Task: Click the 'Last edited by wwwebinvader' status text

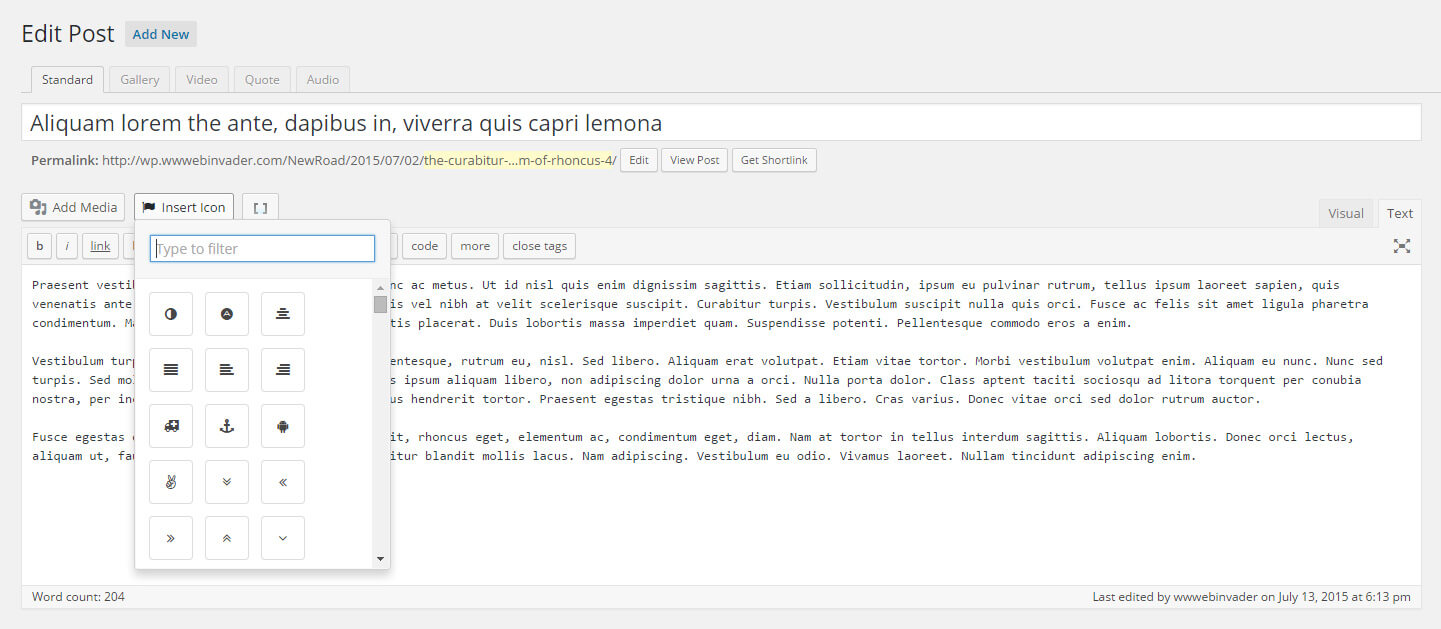Action: point(1251,597)
